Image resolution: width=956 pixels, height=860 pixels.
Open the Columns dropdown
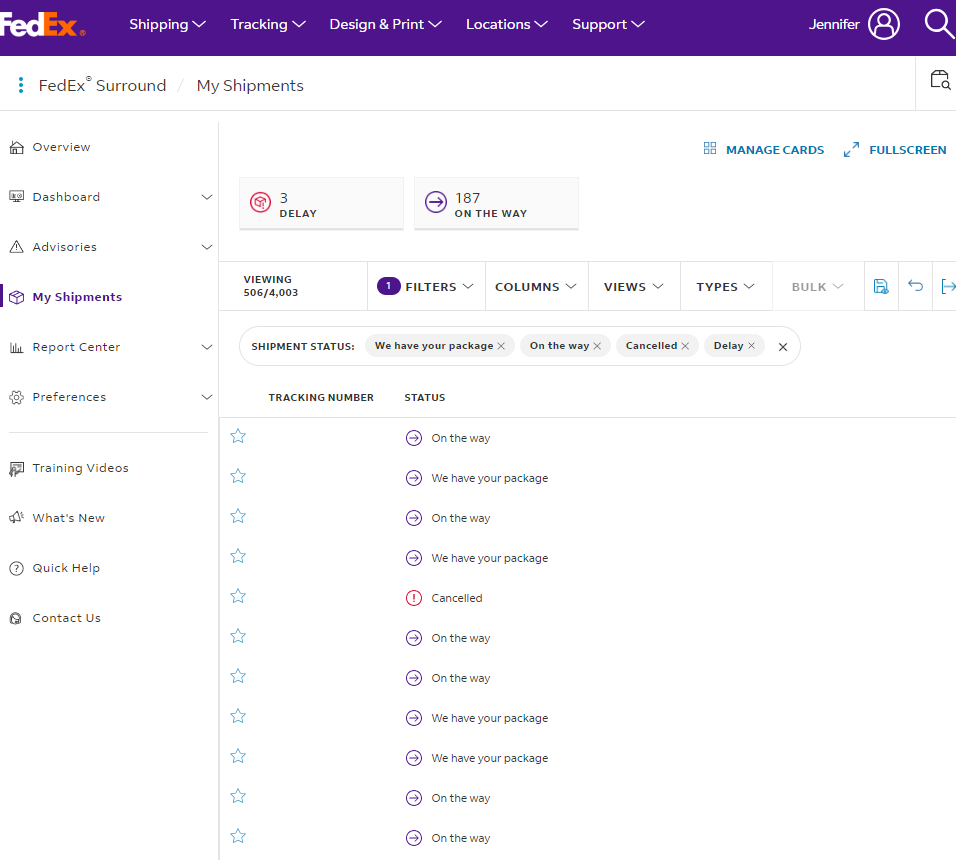pos(537,286)
